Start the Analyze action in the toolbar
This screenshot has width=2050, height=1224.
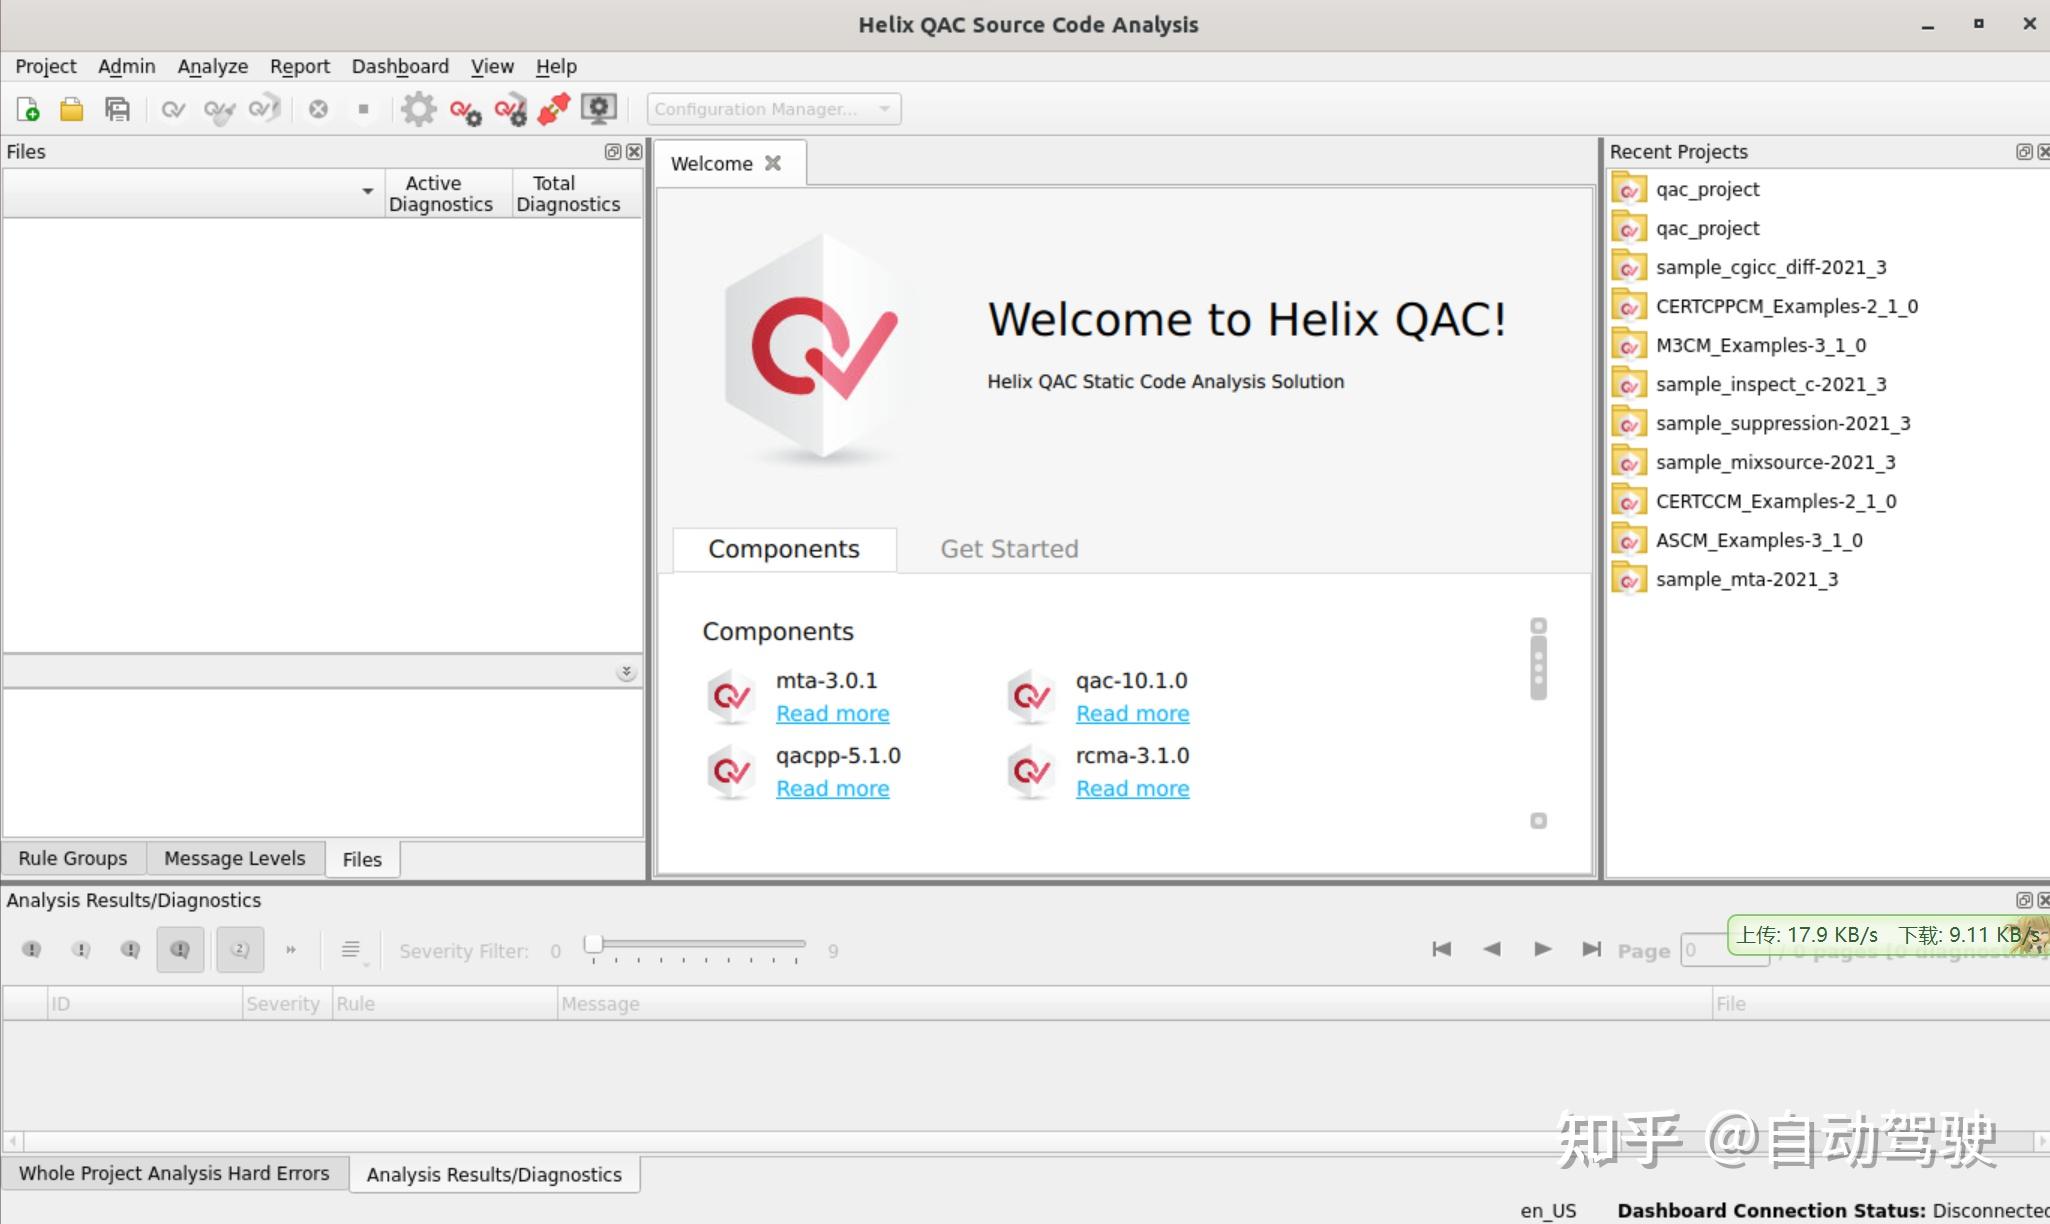point(174,108)
